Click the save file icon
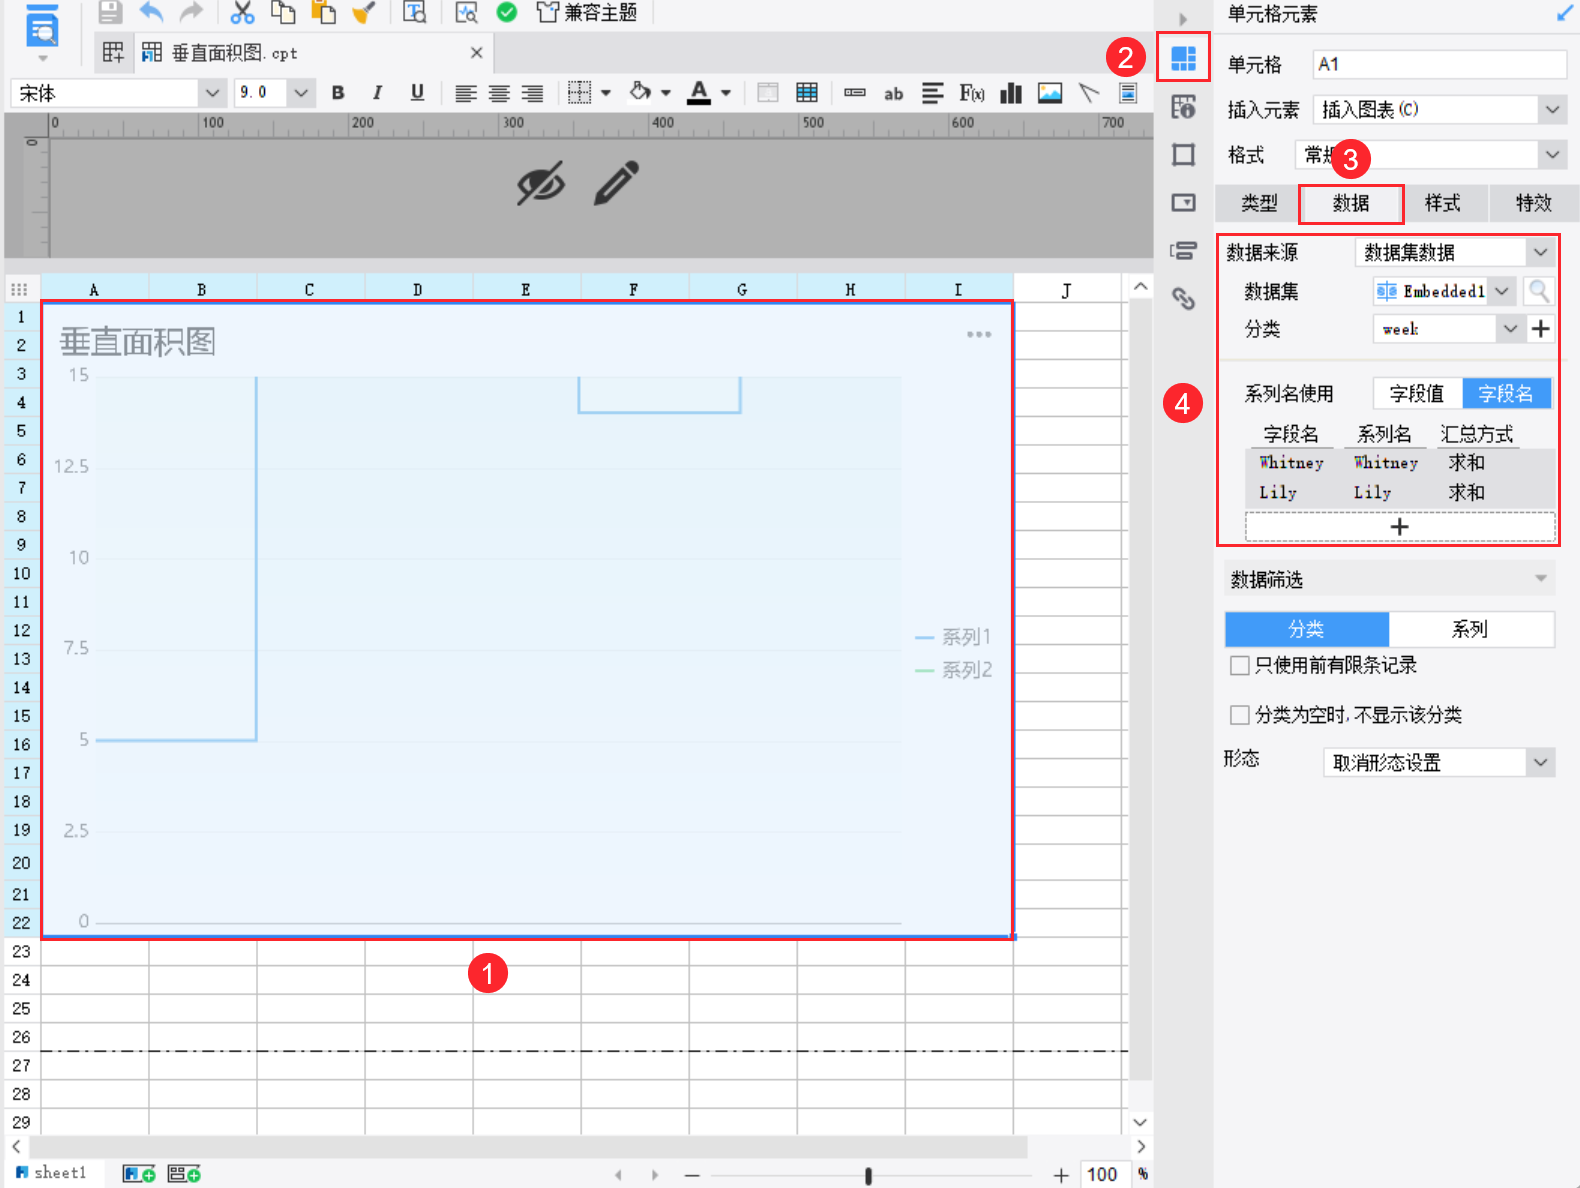Image resolution: width=1580 pixels, height=1188 pixels. pos(110,12)
